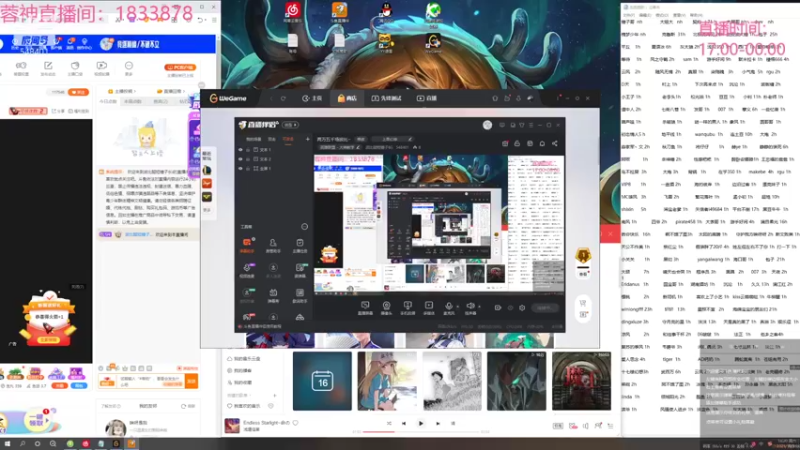Click the video play icon in left page toolbar

(x=102, y=65)
